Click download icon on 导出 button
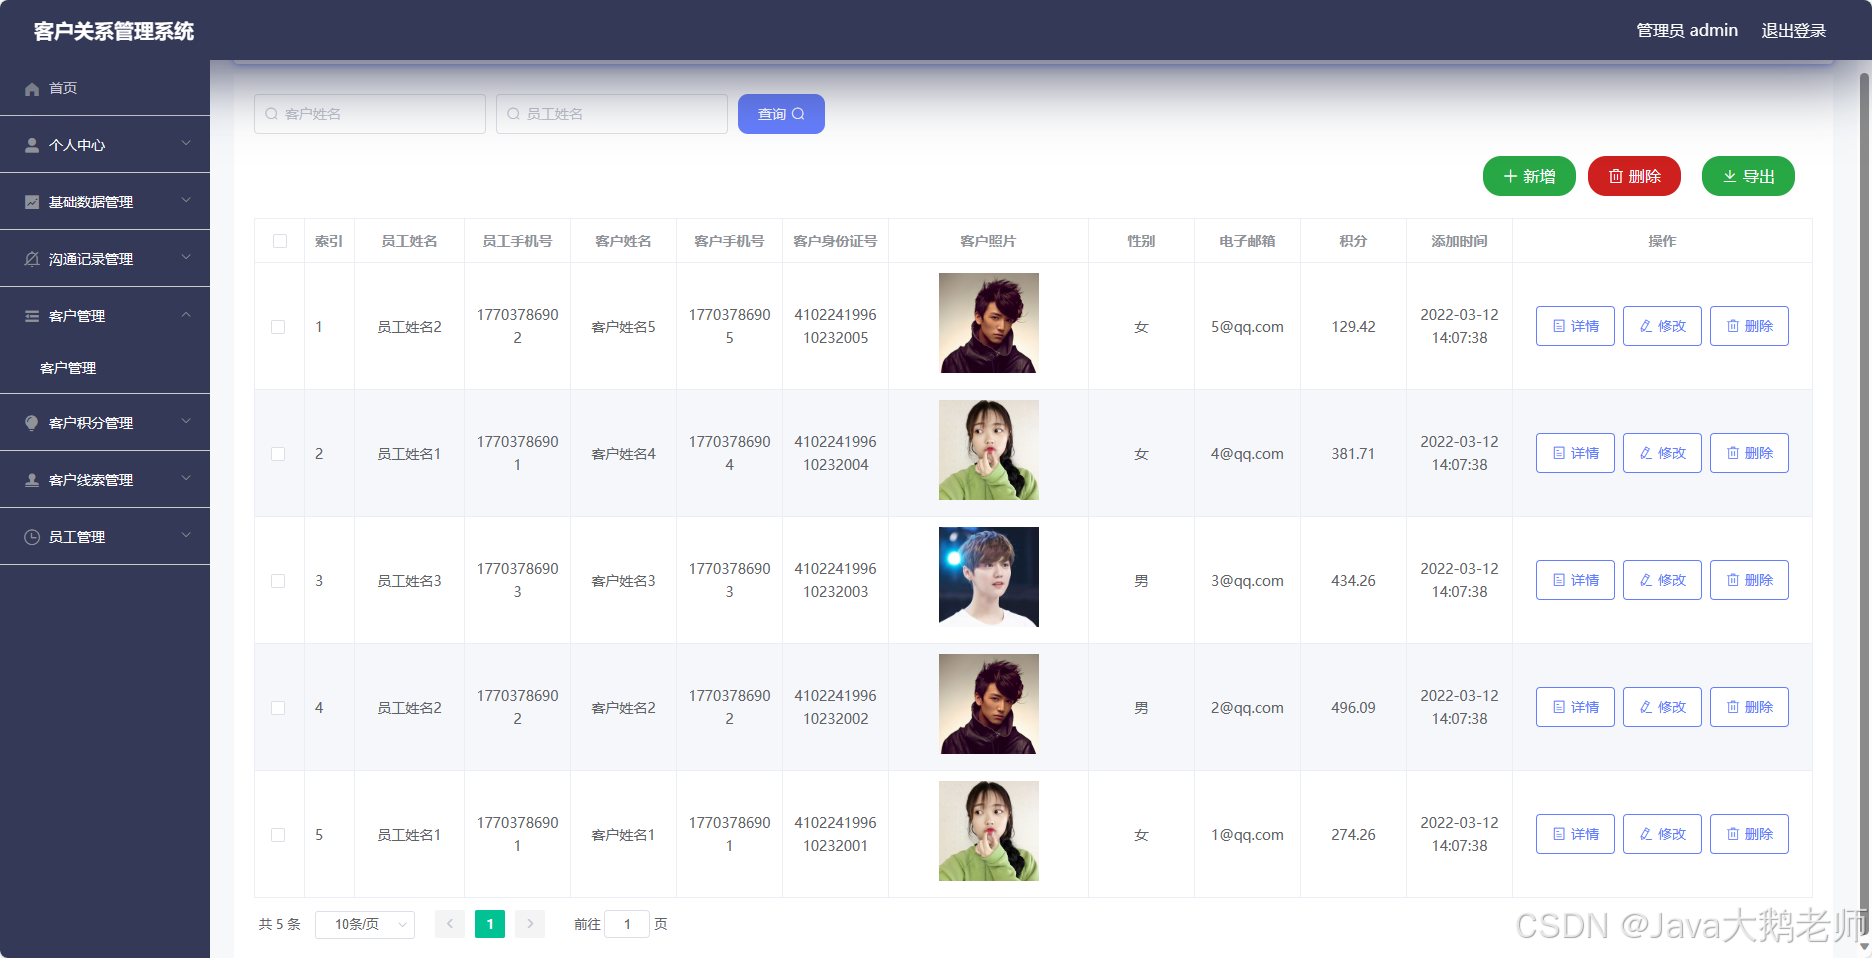 [1730, 176]
